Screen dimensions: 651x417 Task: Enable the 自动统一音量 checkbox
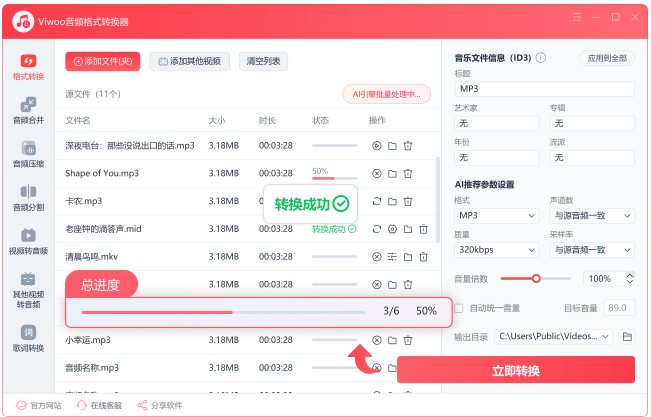coord(459,308)
